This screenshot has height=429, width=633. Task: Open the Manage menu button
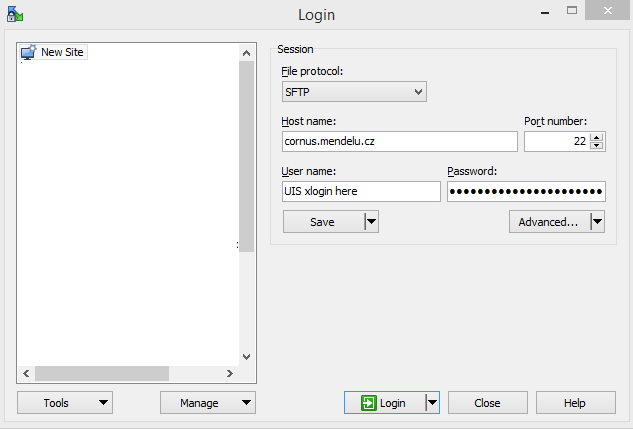tap(207, 403)
